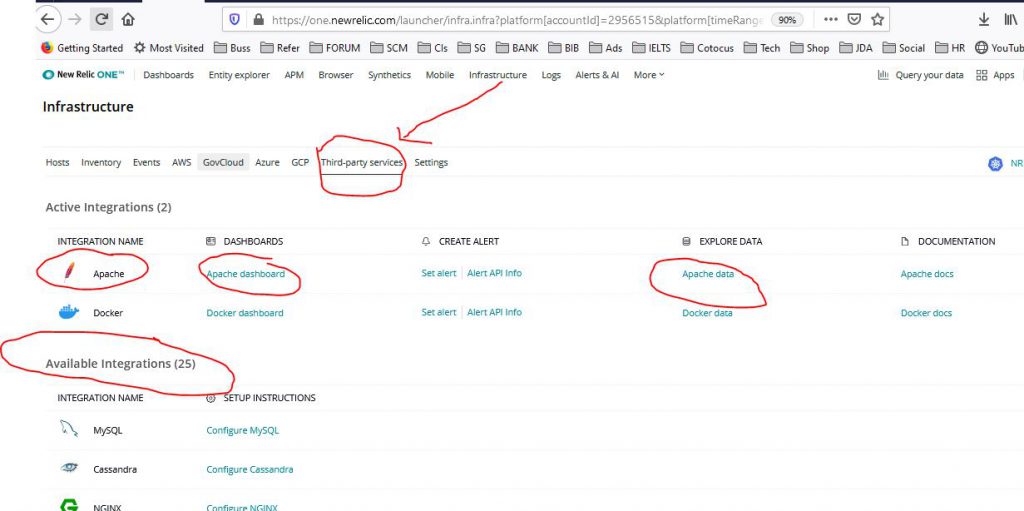
Task: Open the browser page actions ellipsis menu
Action: 831,19
